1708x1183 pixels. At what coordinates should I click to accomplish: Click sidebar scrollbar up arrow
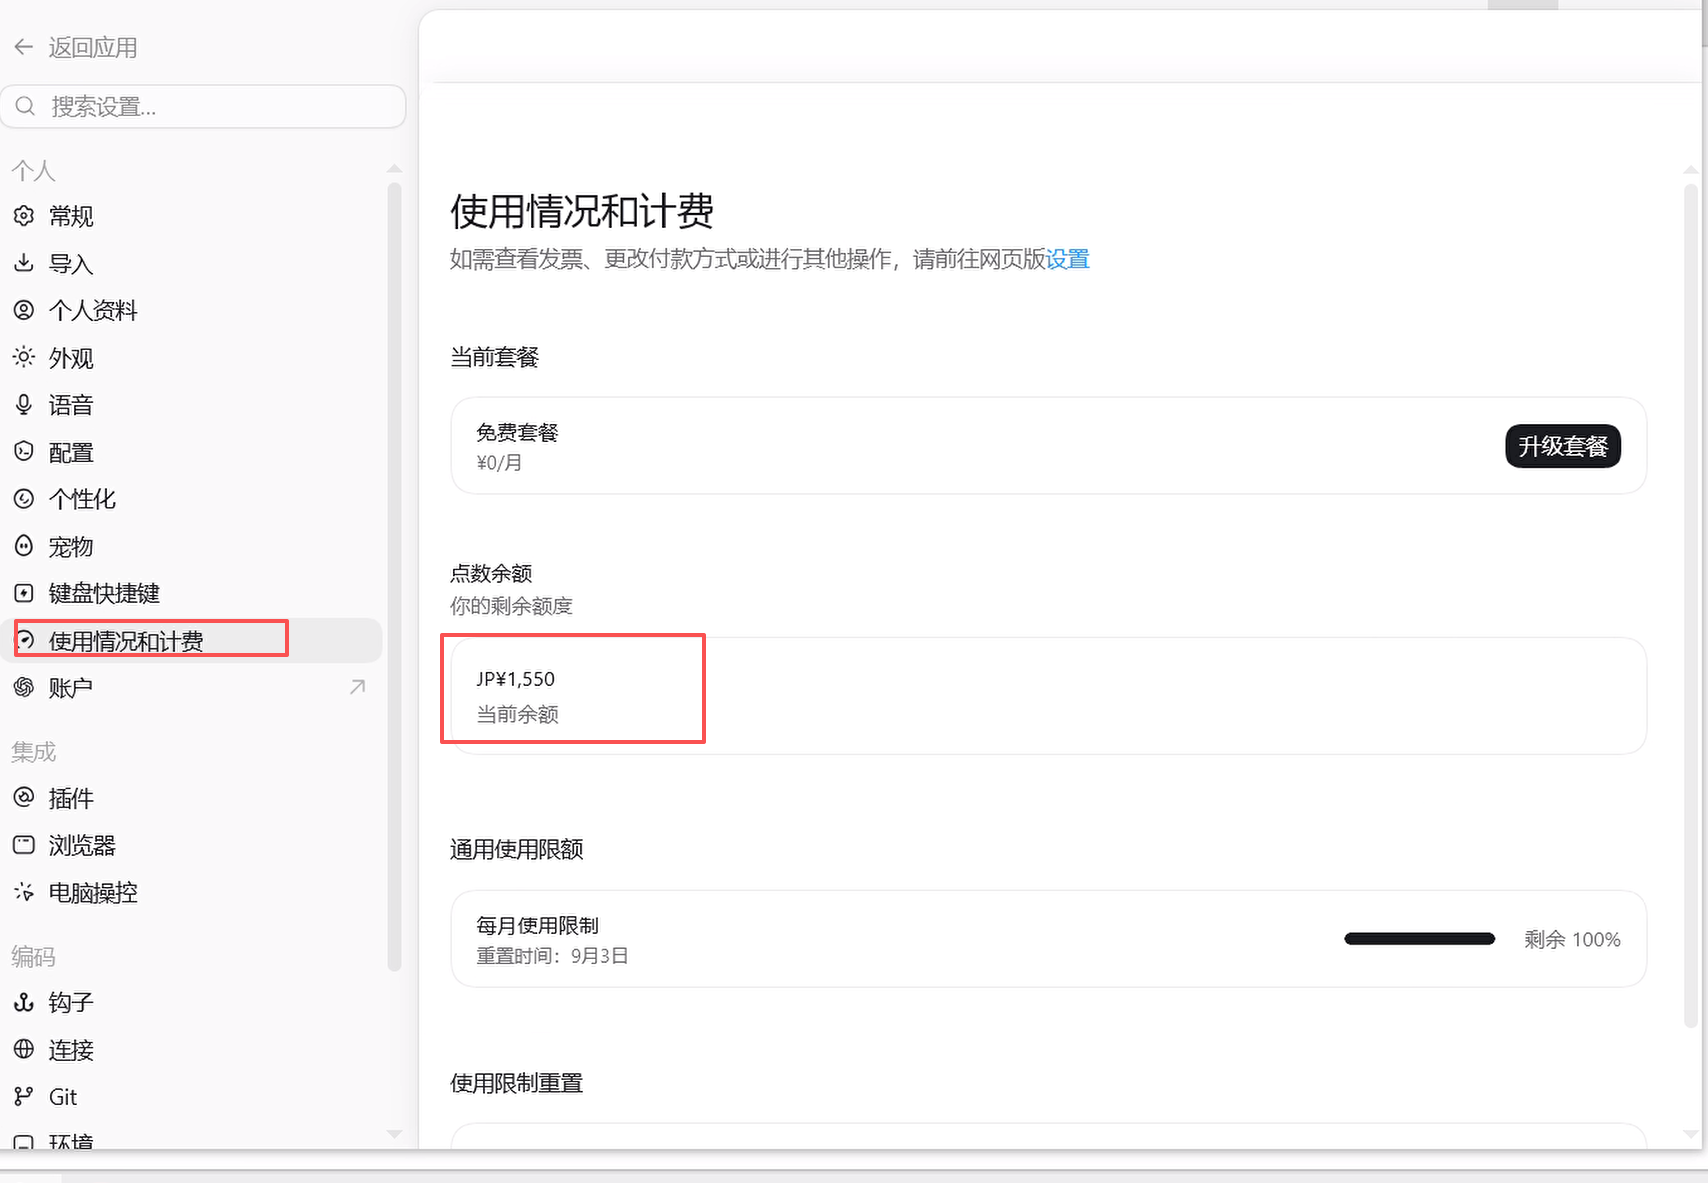[x=394, y=168]
